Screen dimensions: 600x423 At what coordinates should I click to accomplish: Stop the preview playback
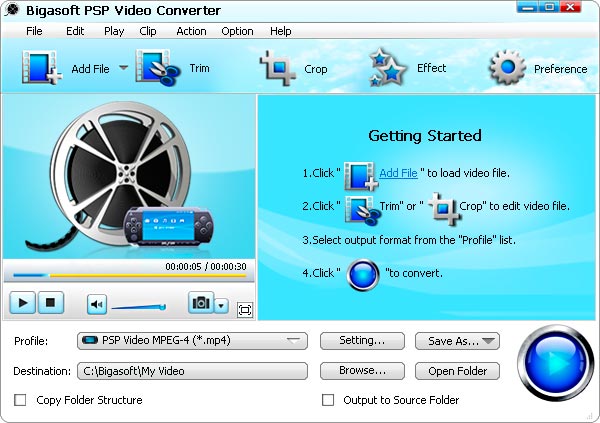50,303
